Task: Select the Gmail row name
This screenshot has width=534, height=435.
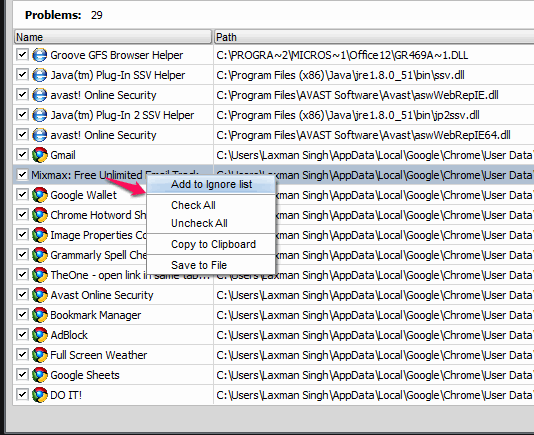Action: (x=63, y=155)
